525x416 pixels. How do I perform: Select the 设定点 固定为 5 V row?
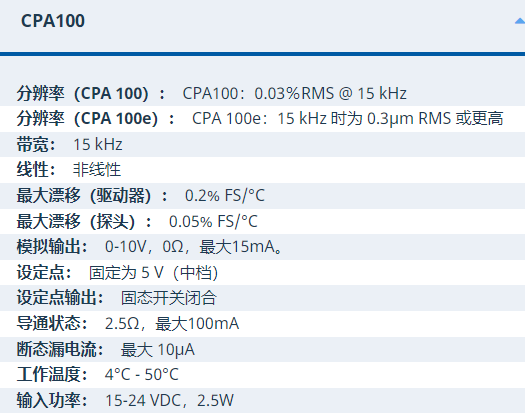tap(262, 273)
